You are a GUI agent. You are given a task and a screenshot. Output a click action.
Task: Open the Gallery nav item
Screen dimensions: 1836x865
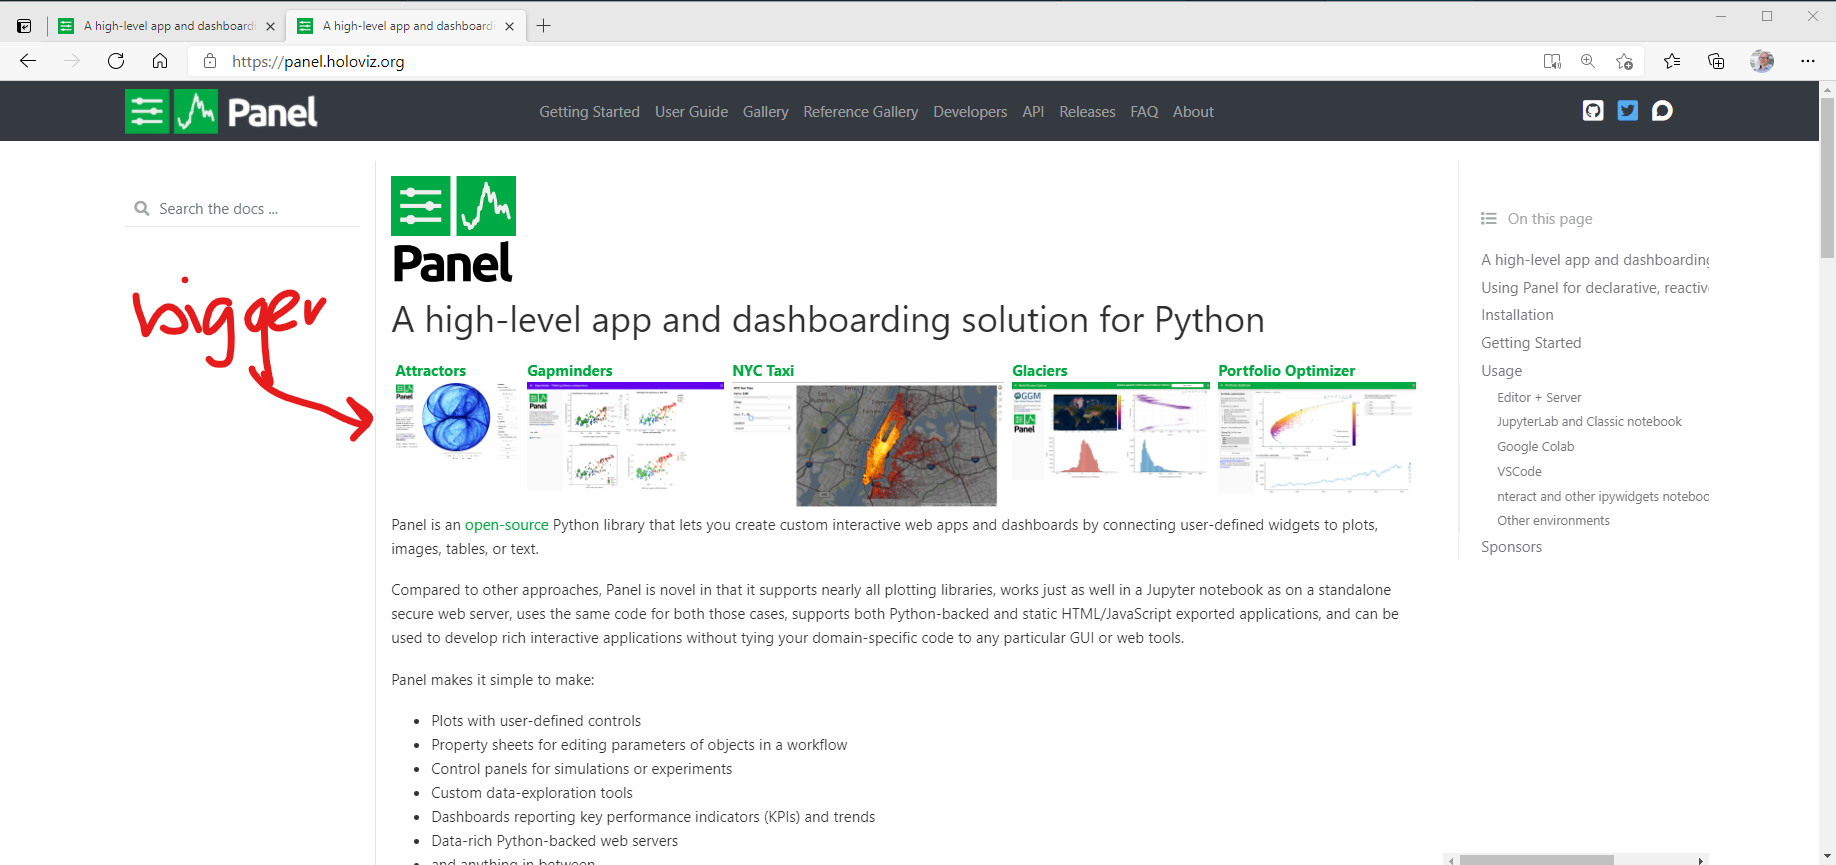765,112
